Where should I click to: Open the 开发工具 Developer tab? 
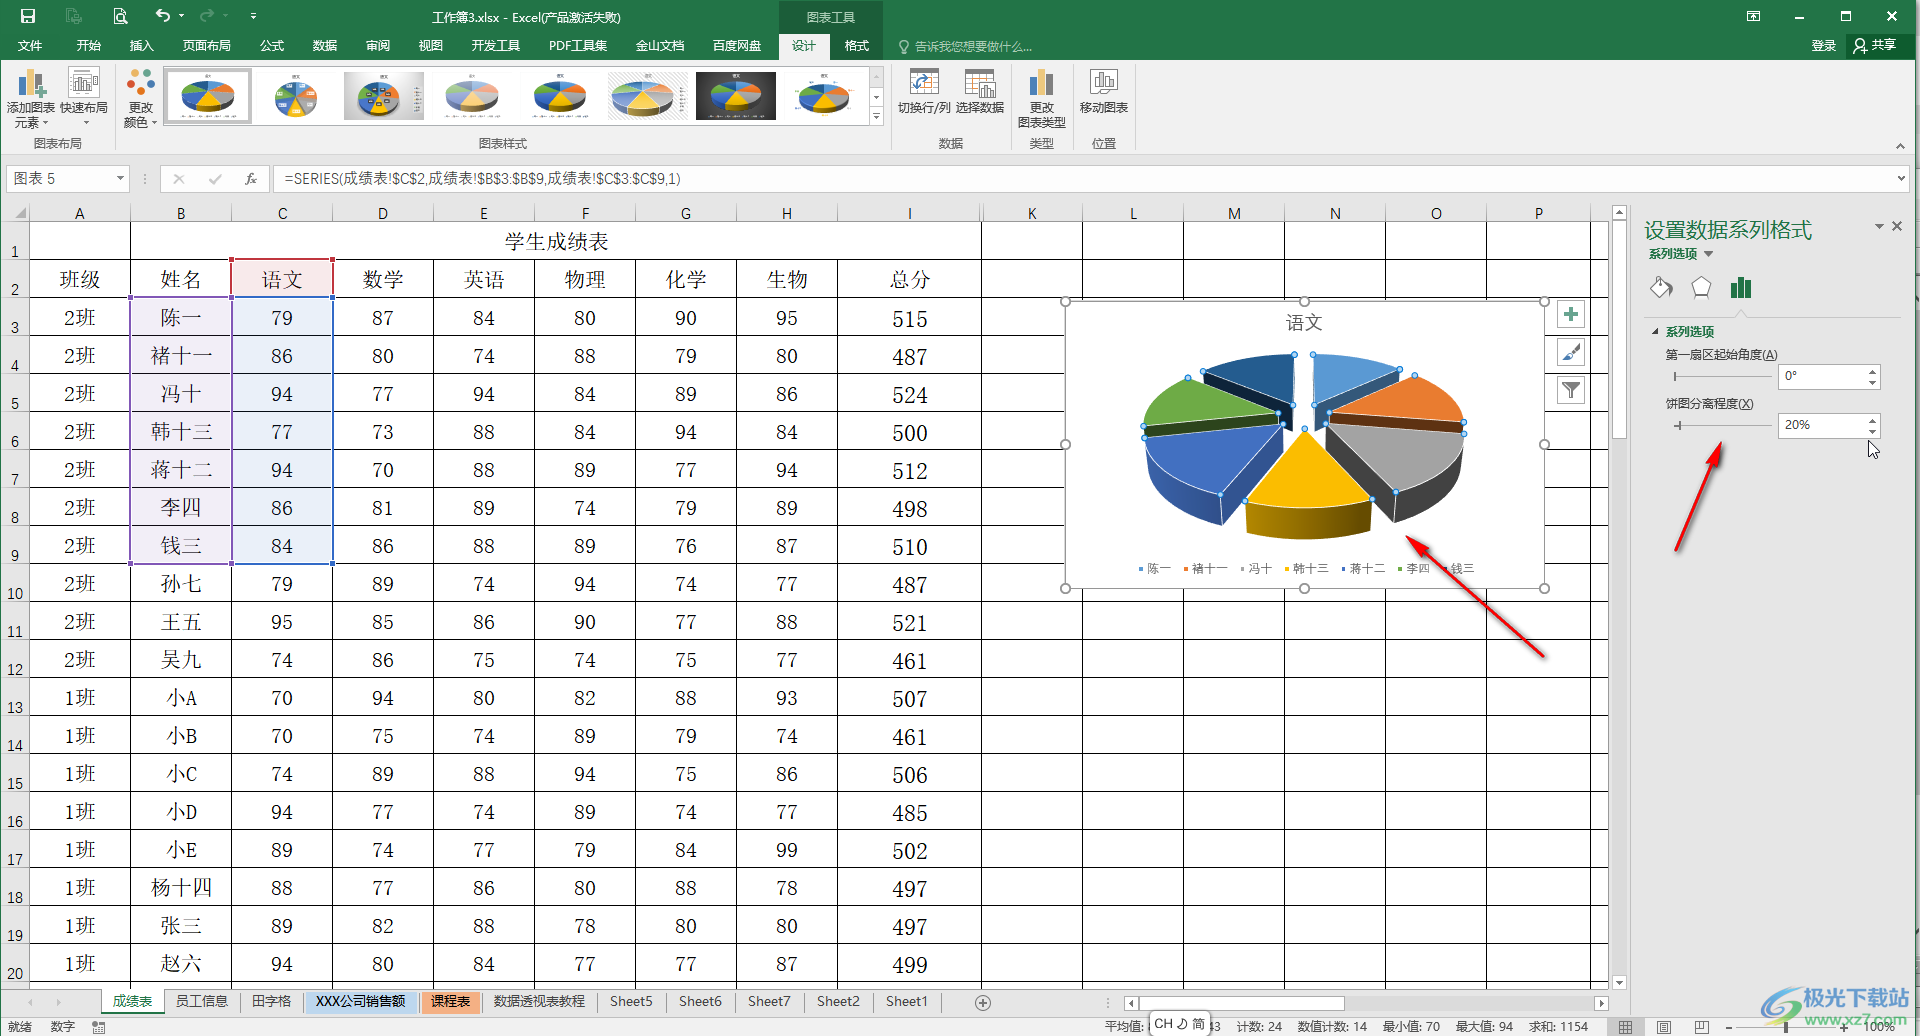click(x=495, y=46)
